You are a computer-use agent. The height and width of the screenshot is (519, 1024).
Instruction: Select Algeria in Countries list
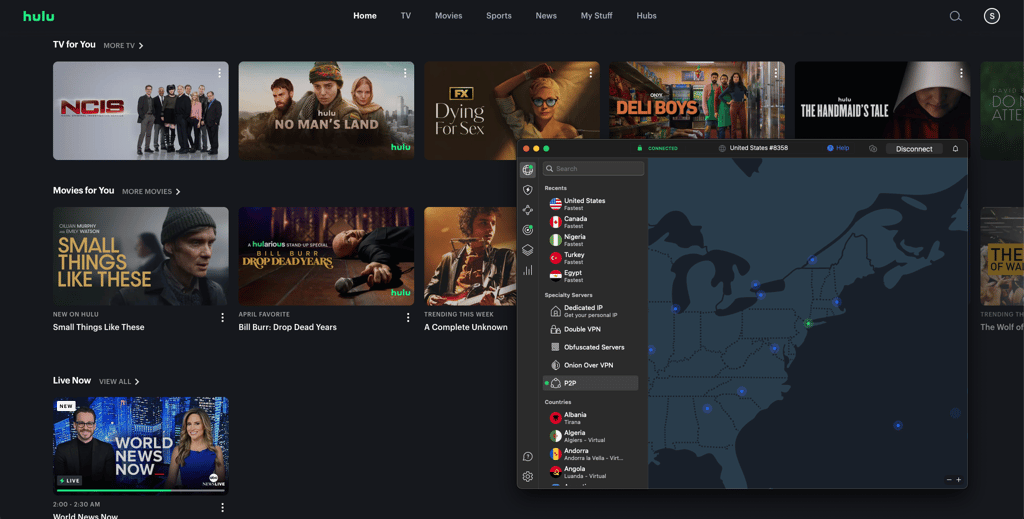point(590,436)
